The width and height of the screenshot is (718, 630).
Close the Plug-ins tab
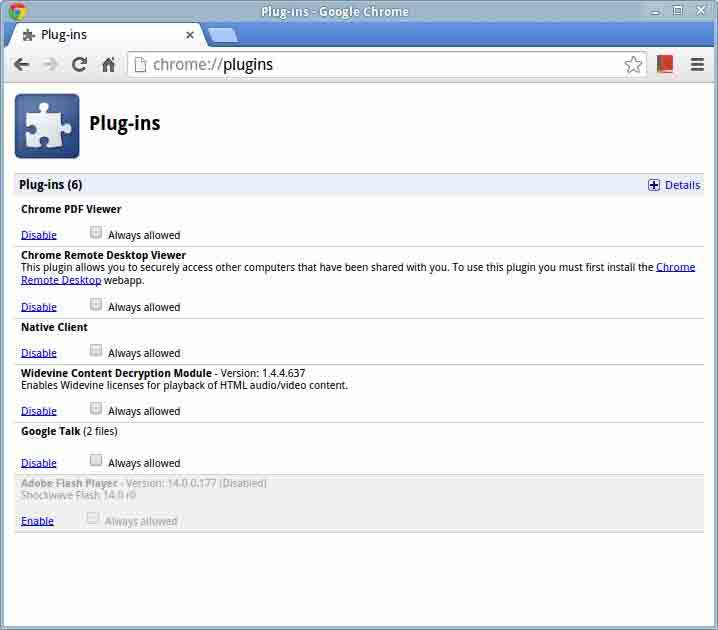[x=190, y=35]
